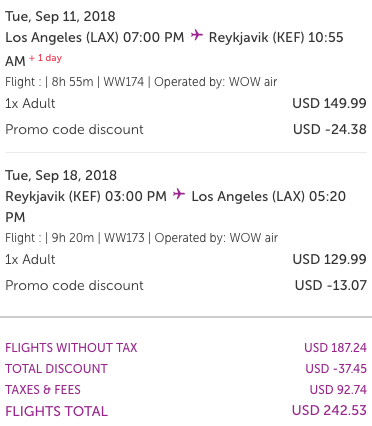This screenshot has width=372, height=426.
Task: Click the USD -13.07 promo discount
Action: point(331,285)
